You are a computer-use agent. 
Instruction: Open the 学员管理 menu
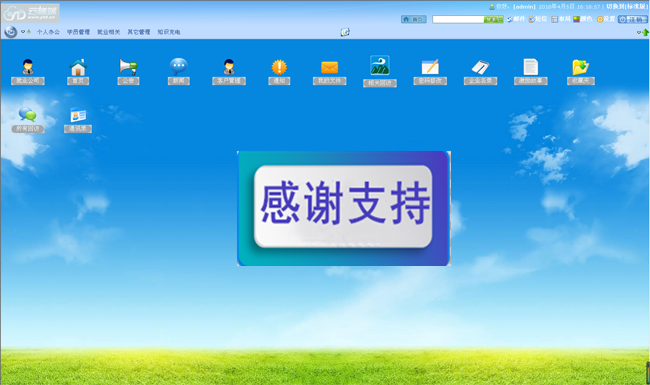(x=78, y=32)
